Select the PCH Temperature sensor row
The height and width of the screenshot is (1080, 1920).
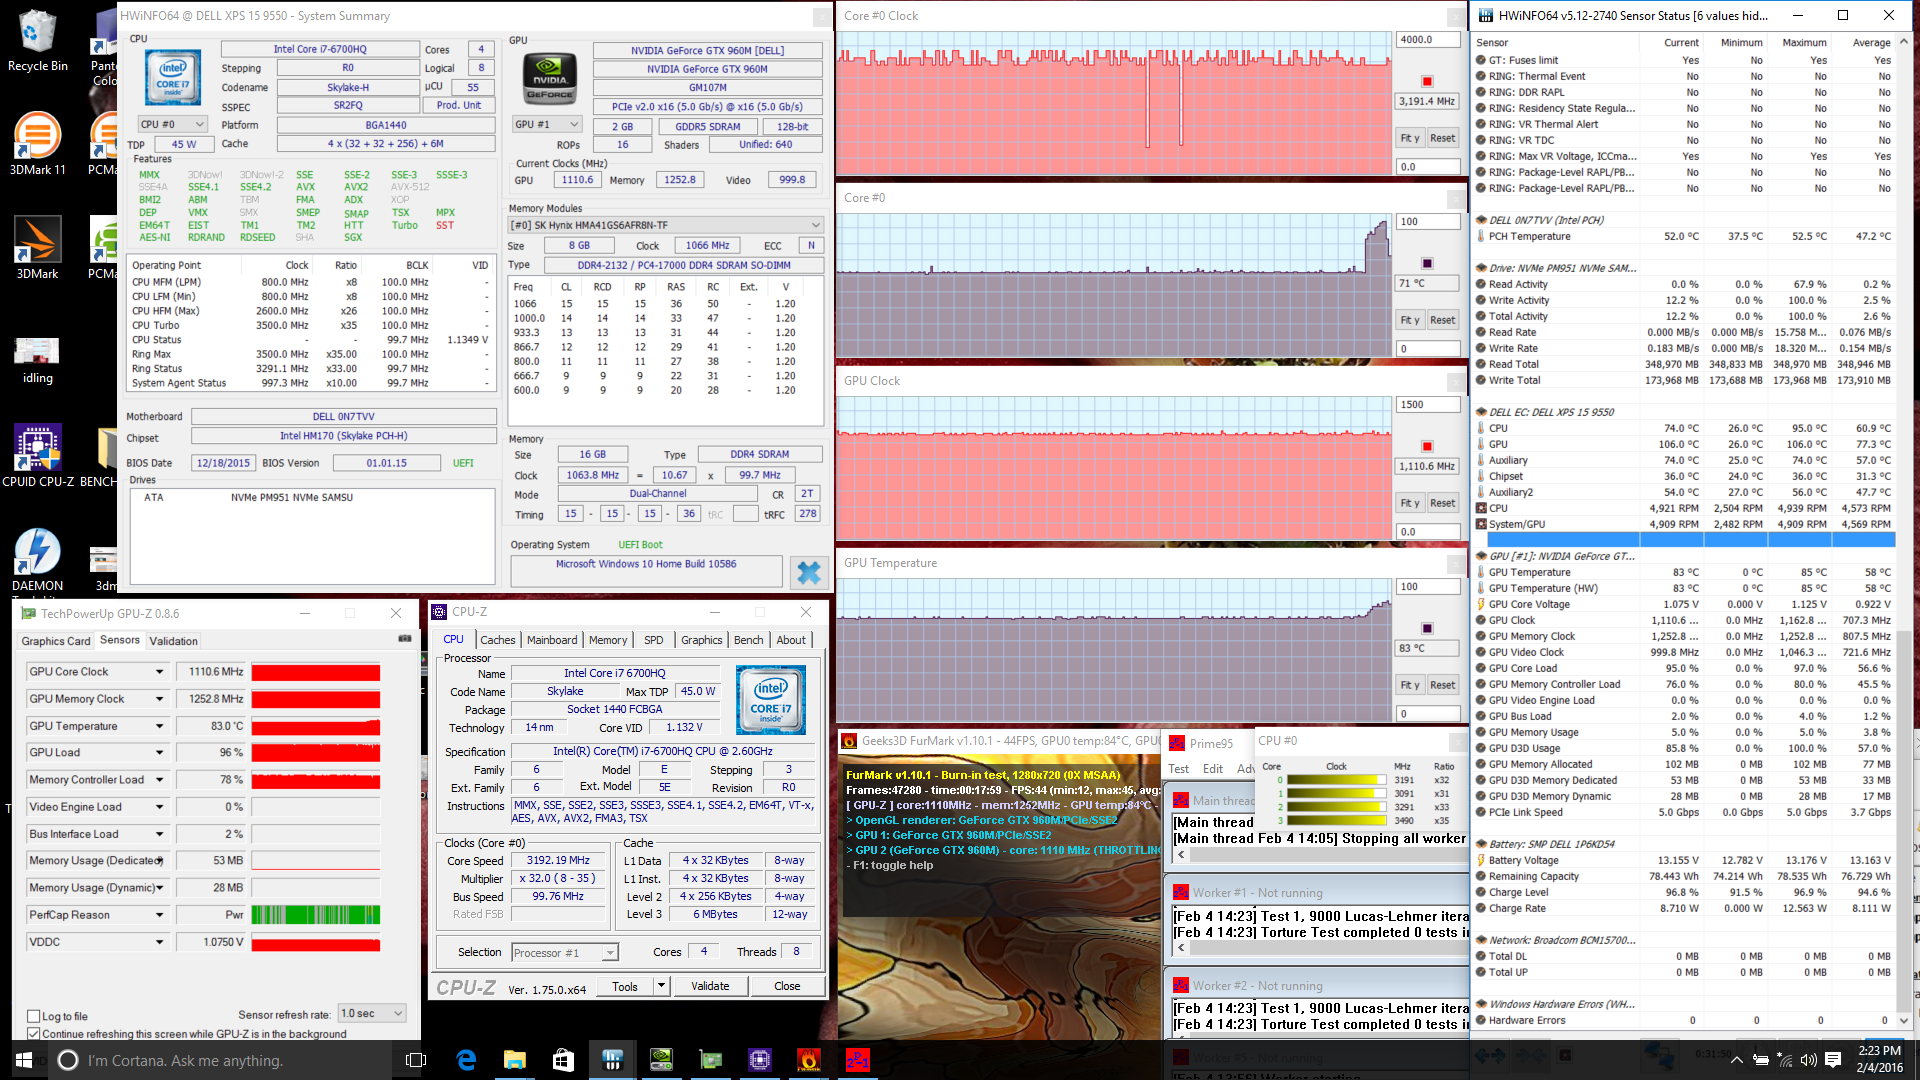(x=1684, y=236)
